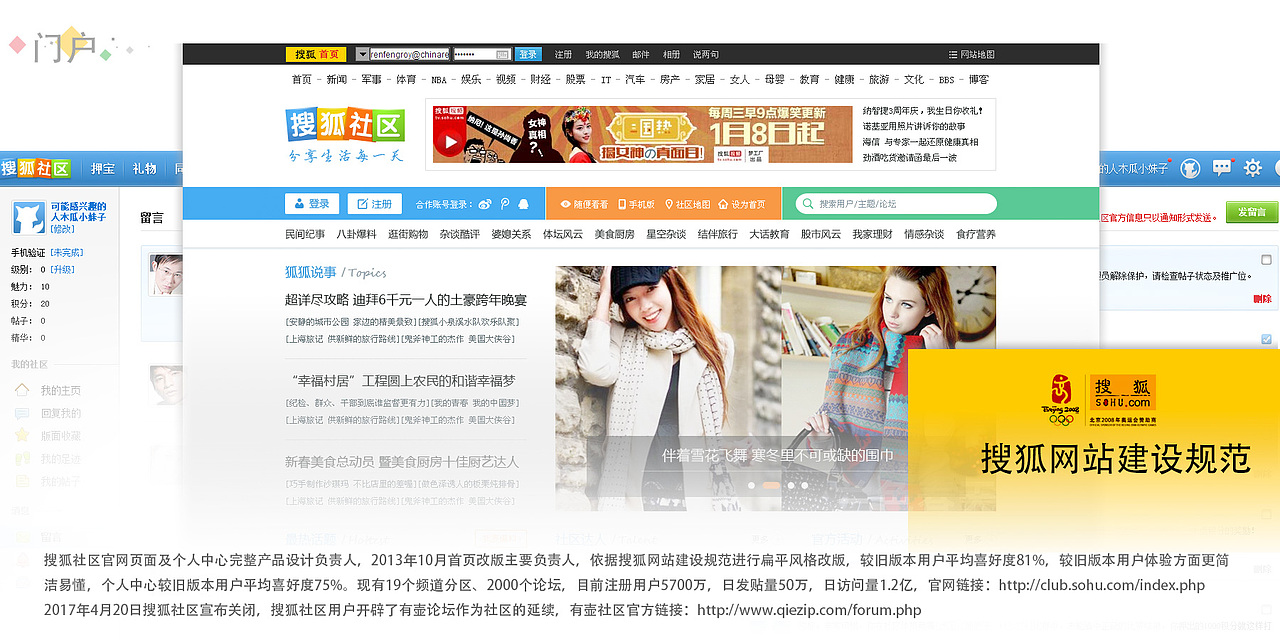Image resolution: width=1280 pixels, height=640 pixels.
Task: Click the keyboard icon in password field
Action: point(503,54)
